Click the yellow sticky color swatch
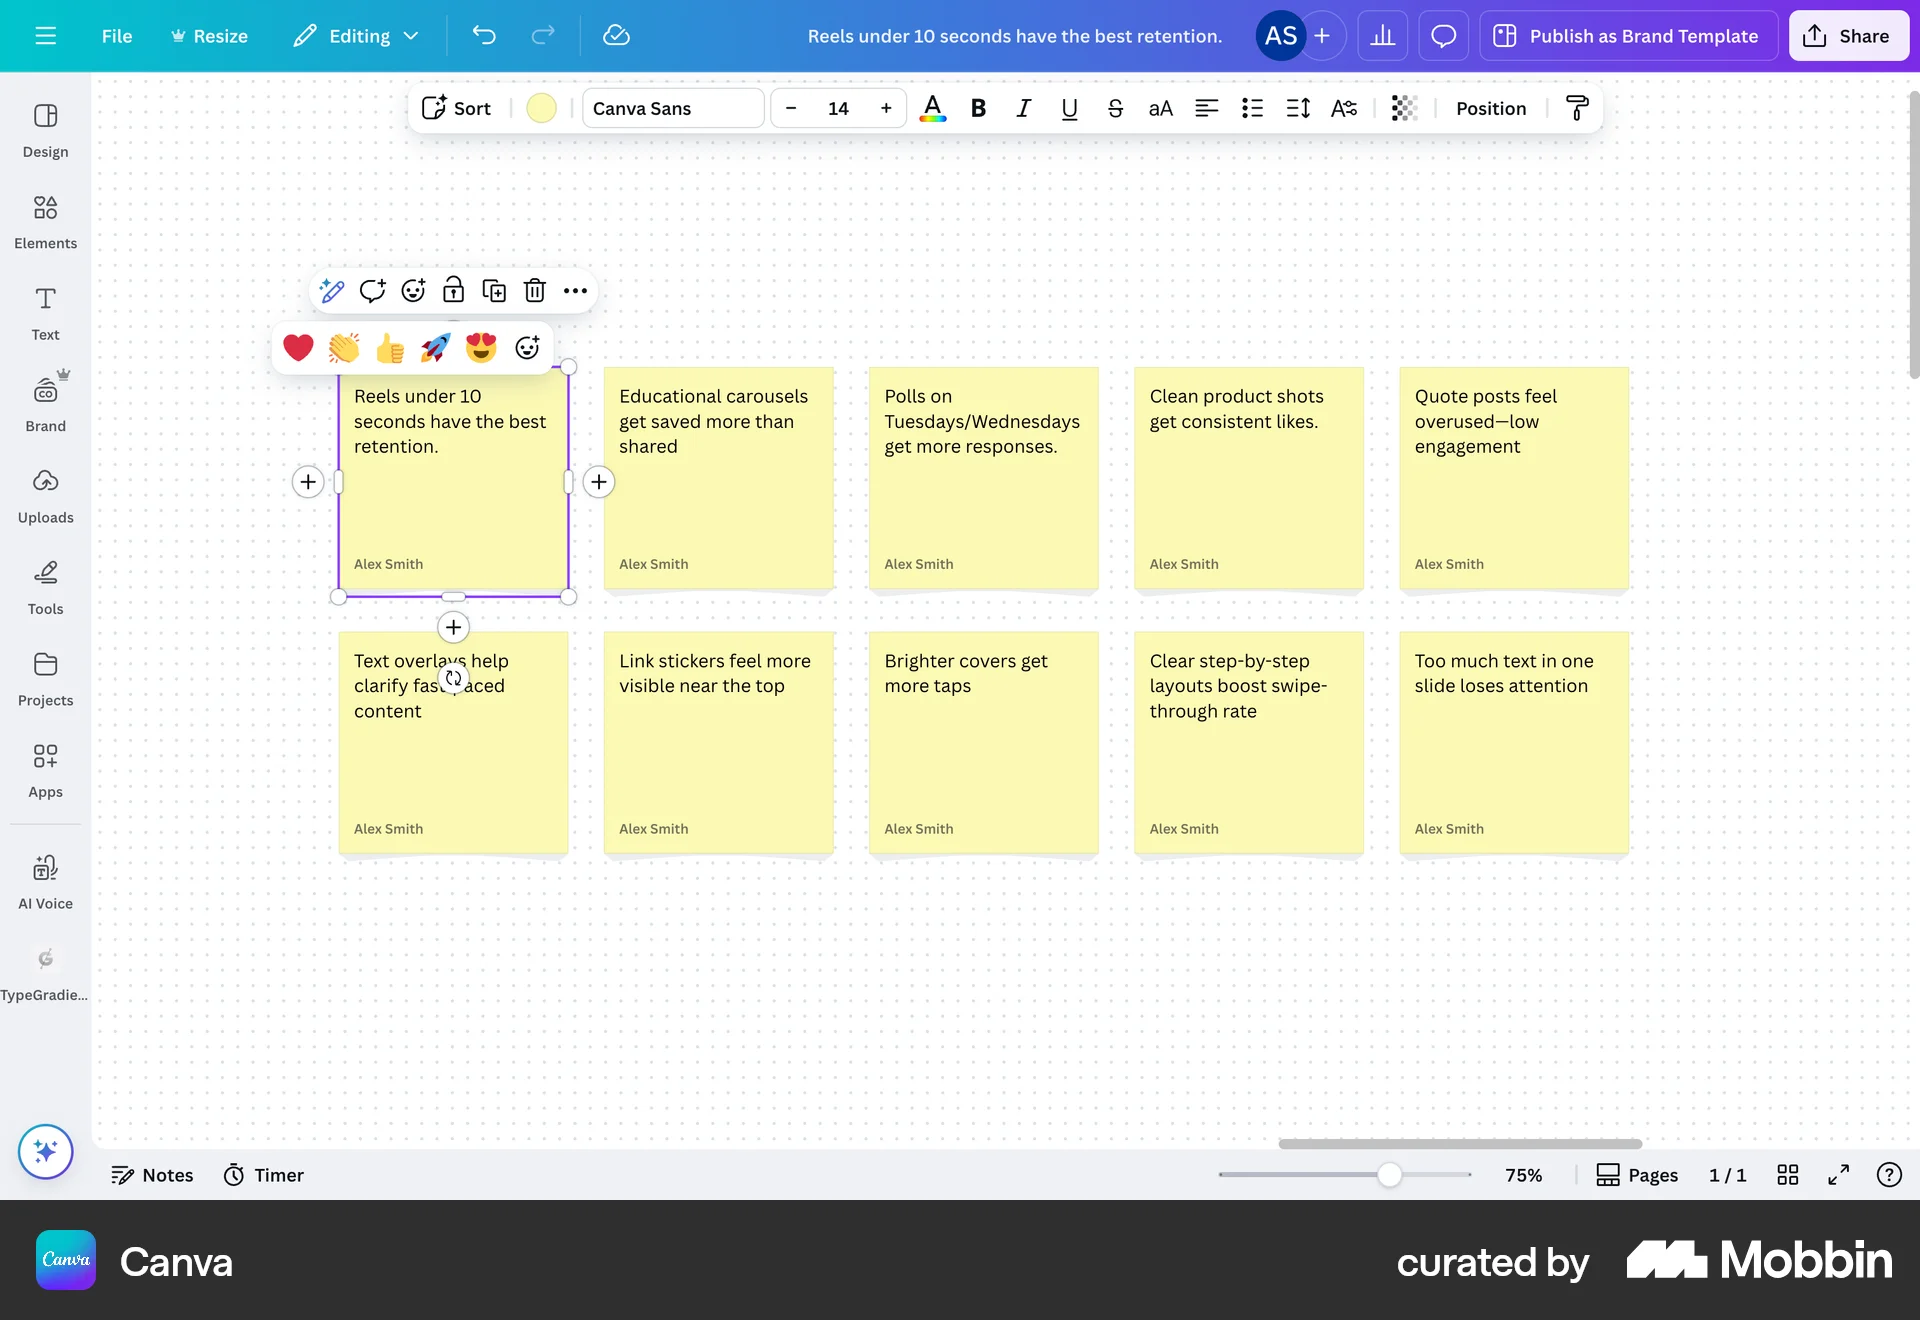The image size is (1920, 1320). pos(541,108)
